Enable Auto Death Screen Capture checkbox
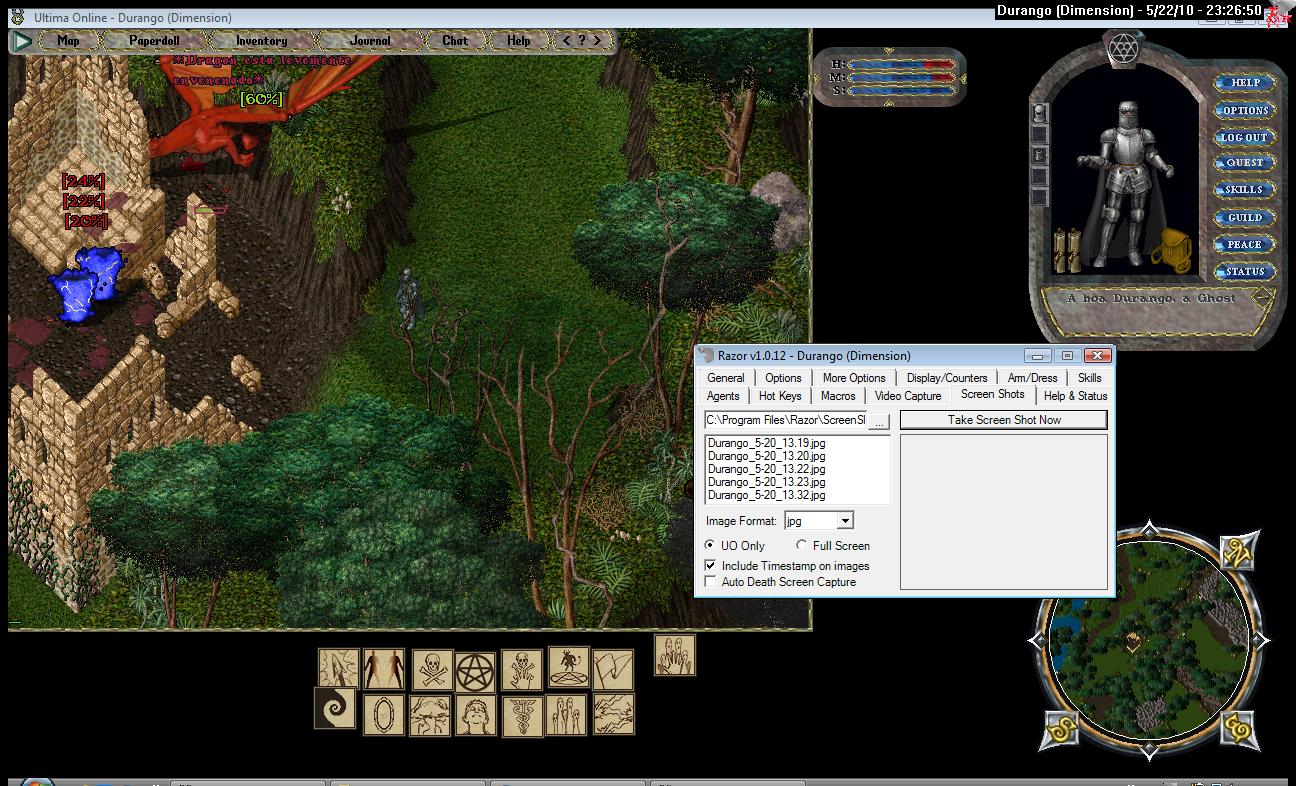Image resolution: width=1296 pixels, height=786 pixels. 711,581
